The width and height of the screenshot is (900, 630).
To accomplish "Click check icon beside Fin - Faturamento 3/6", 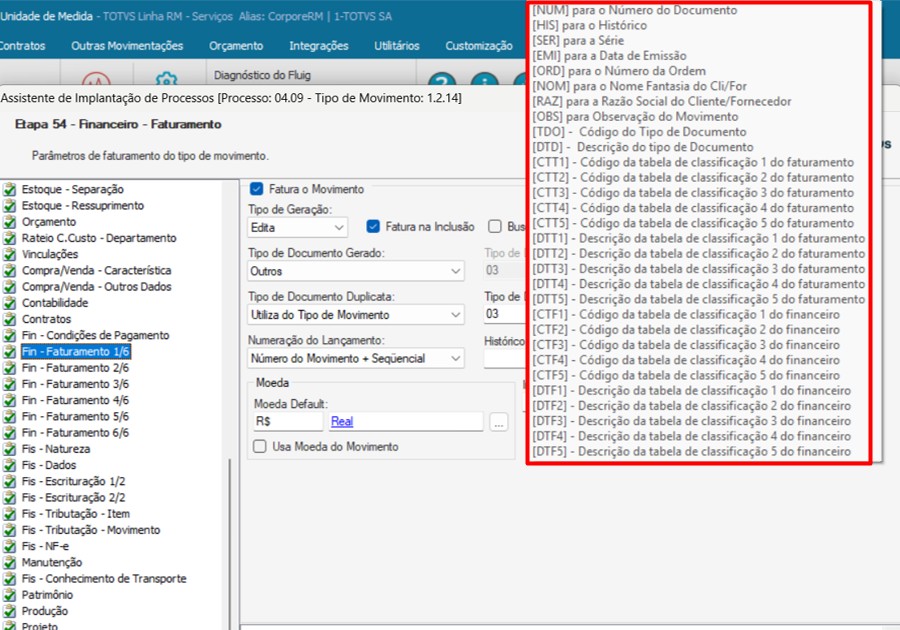I will [x=10, y=384].
